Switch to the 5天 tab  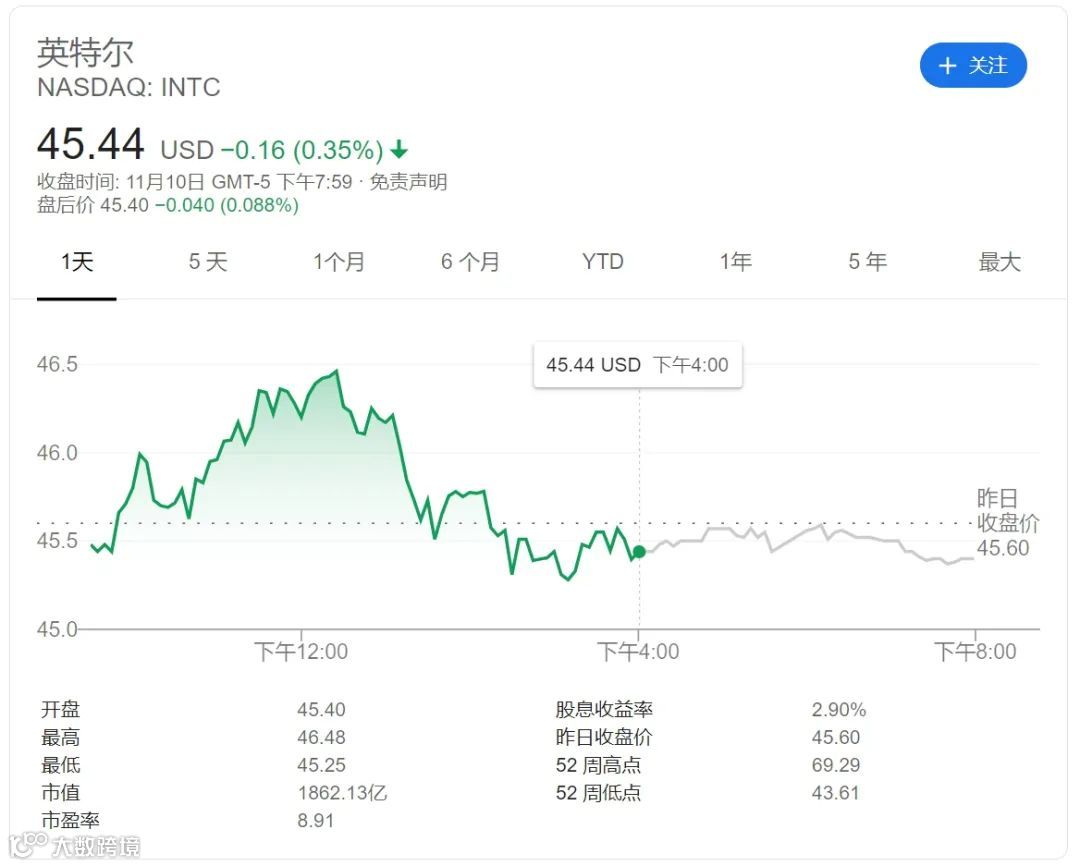(208, 262)
